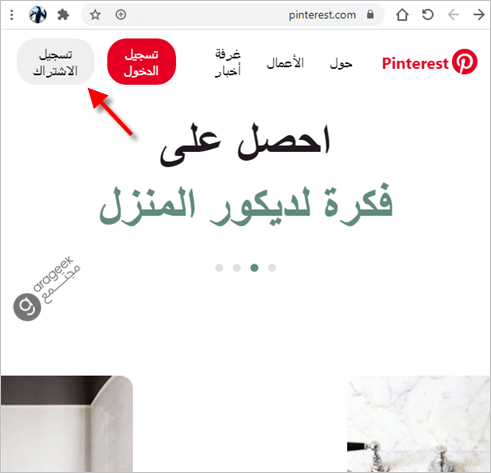This screenshot has height=473, width=491.
Task: Open the browser three-dot menu
Action: (x=12, y=15)
